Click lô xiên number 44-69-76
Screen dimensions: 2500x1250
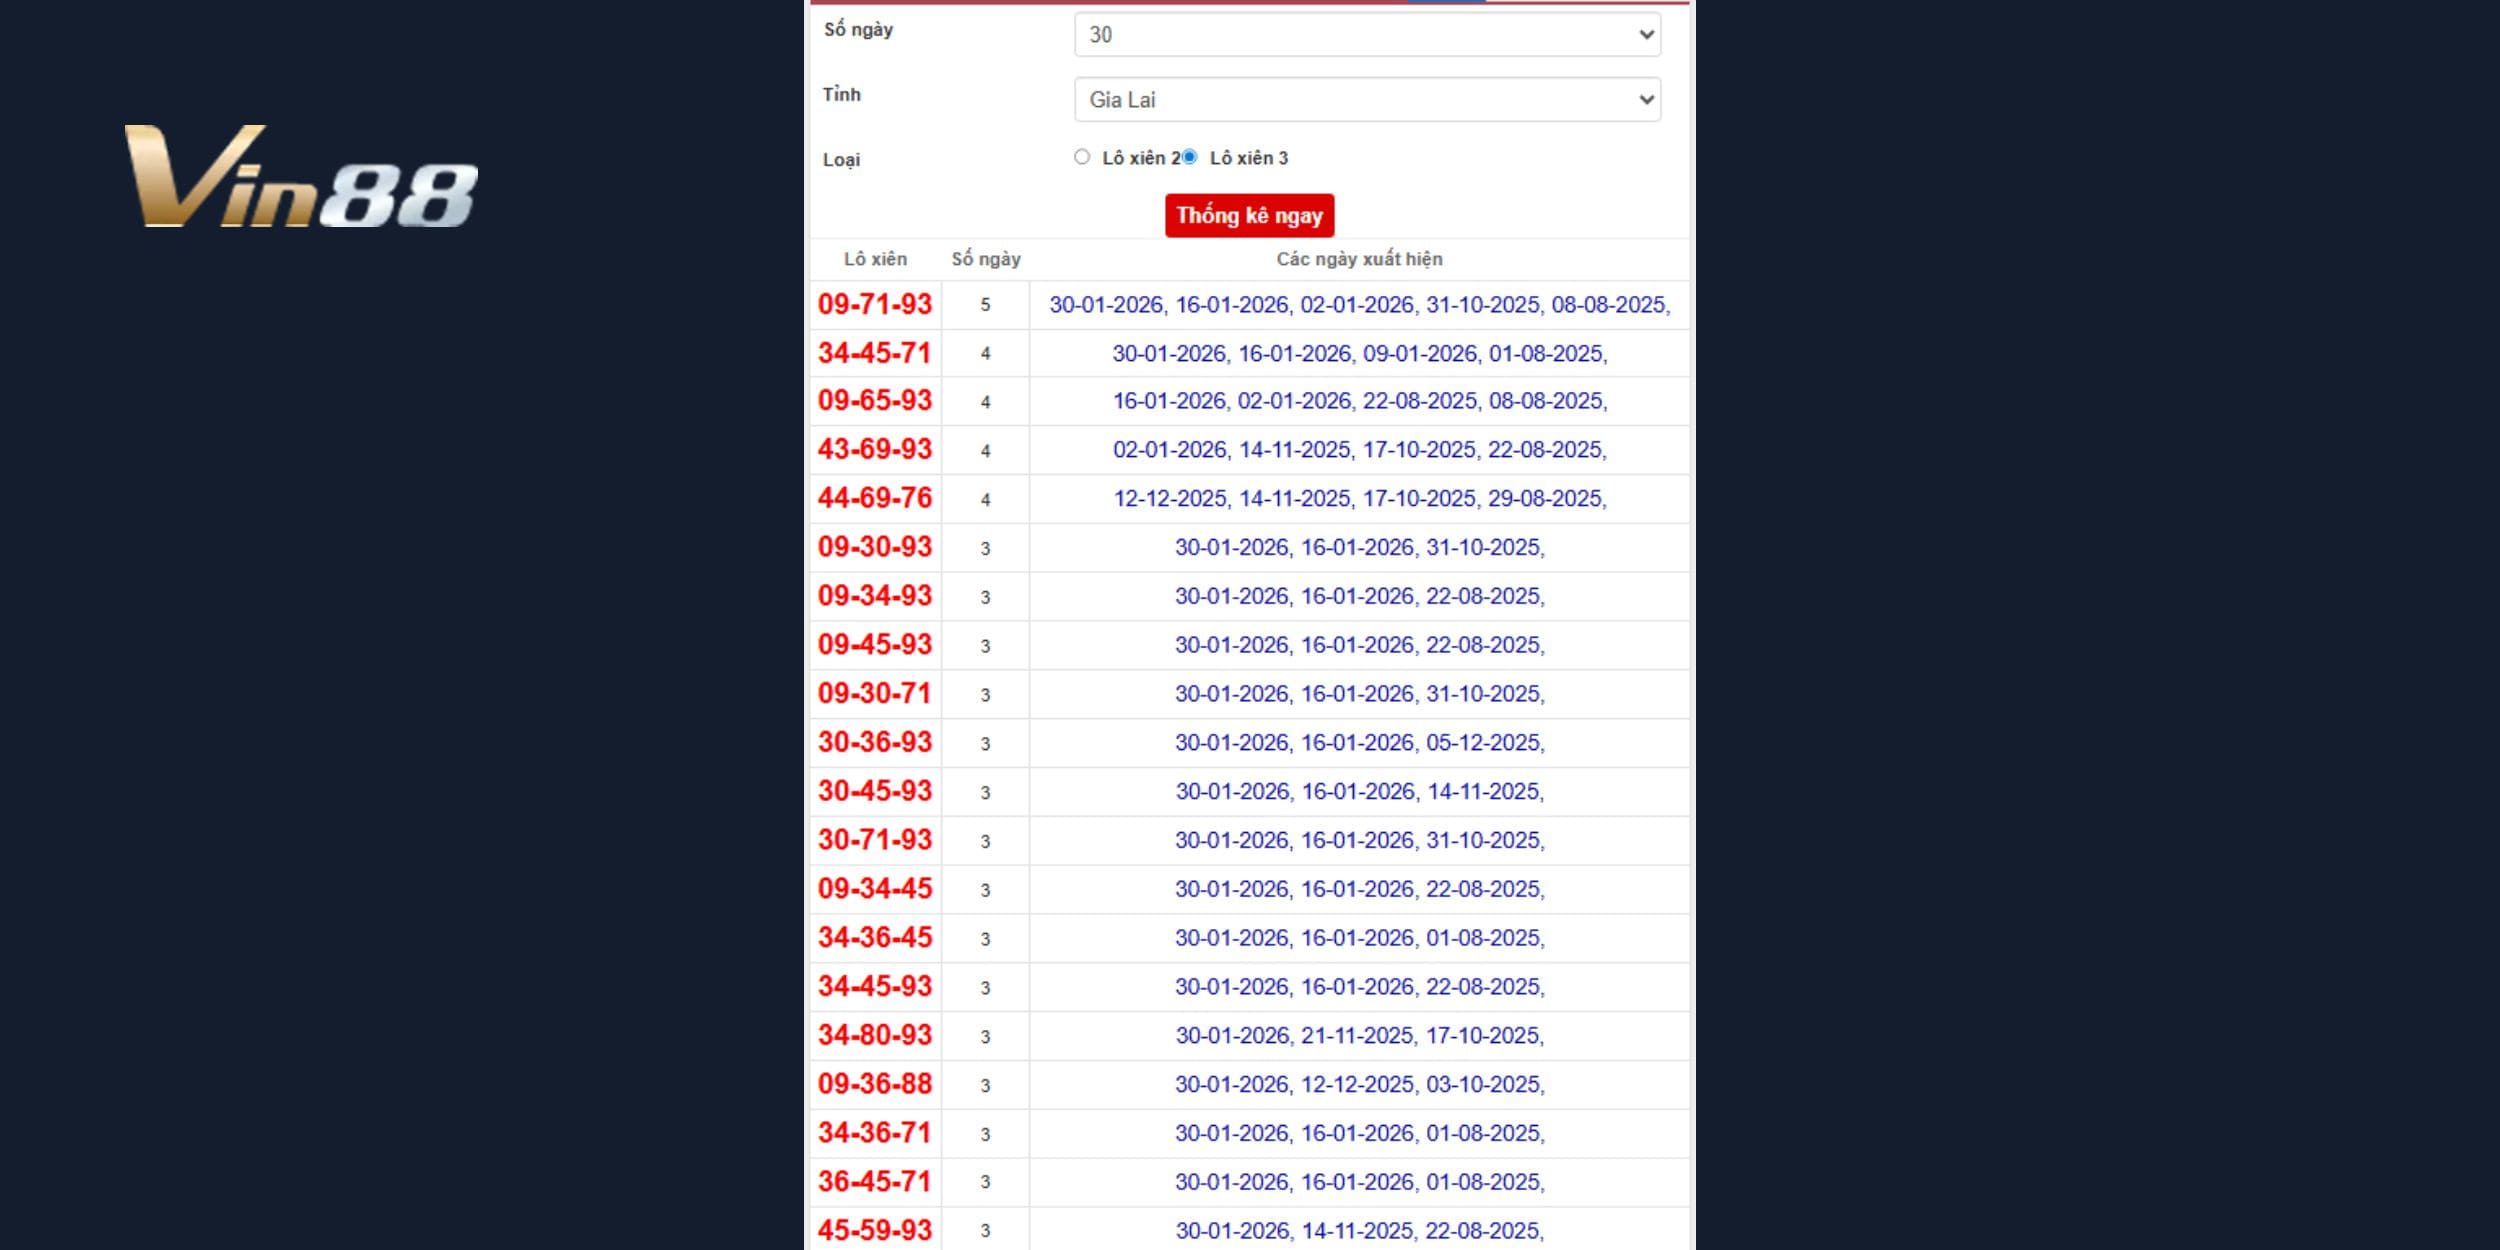click(x=874, y=499)
